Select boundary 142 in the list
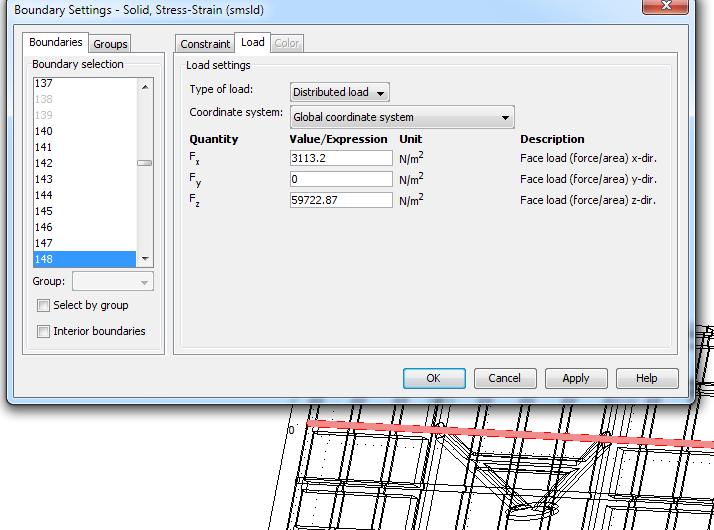The image size is (714, 530). tap(85, 163)
